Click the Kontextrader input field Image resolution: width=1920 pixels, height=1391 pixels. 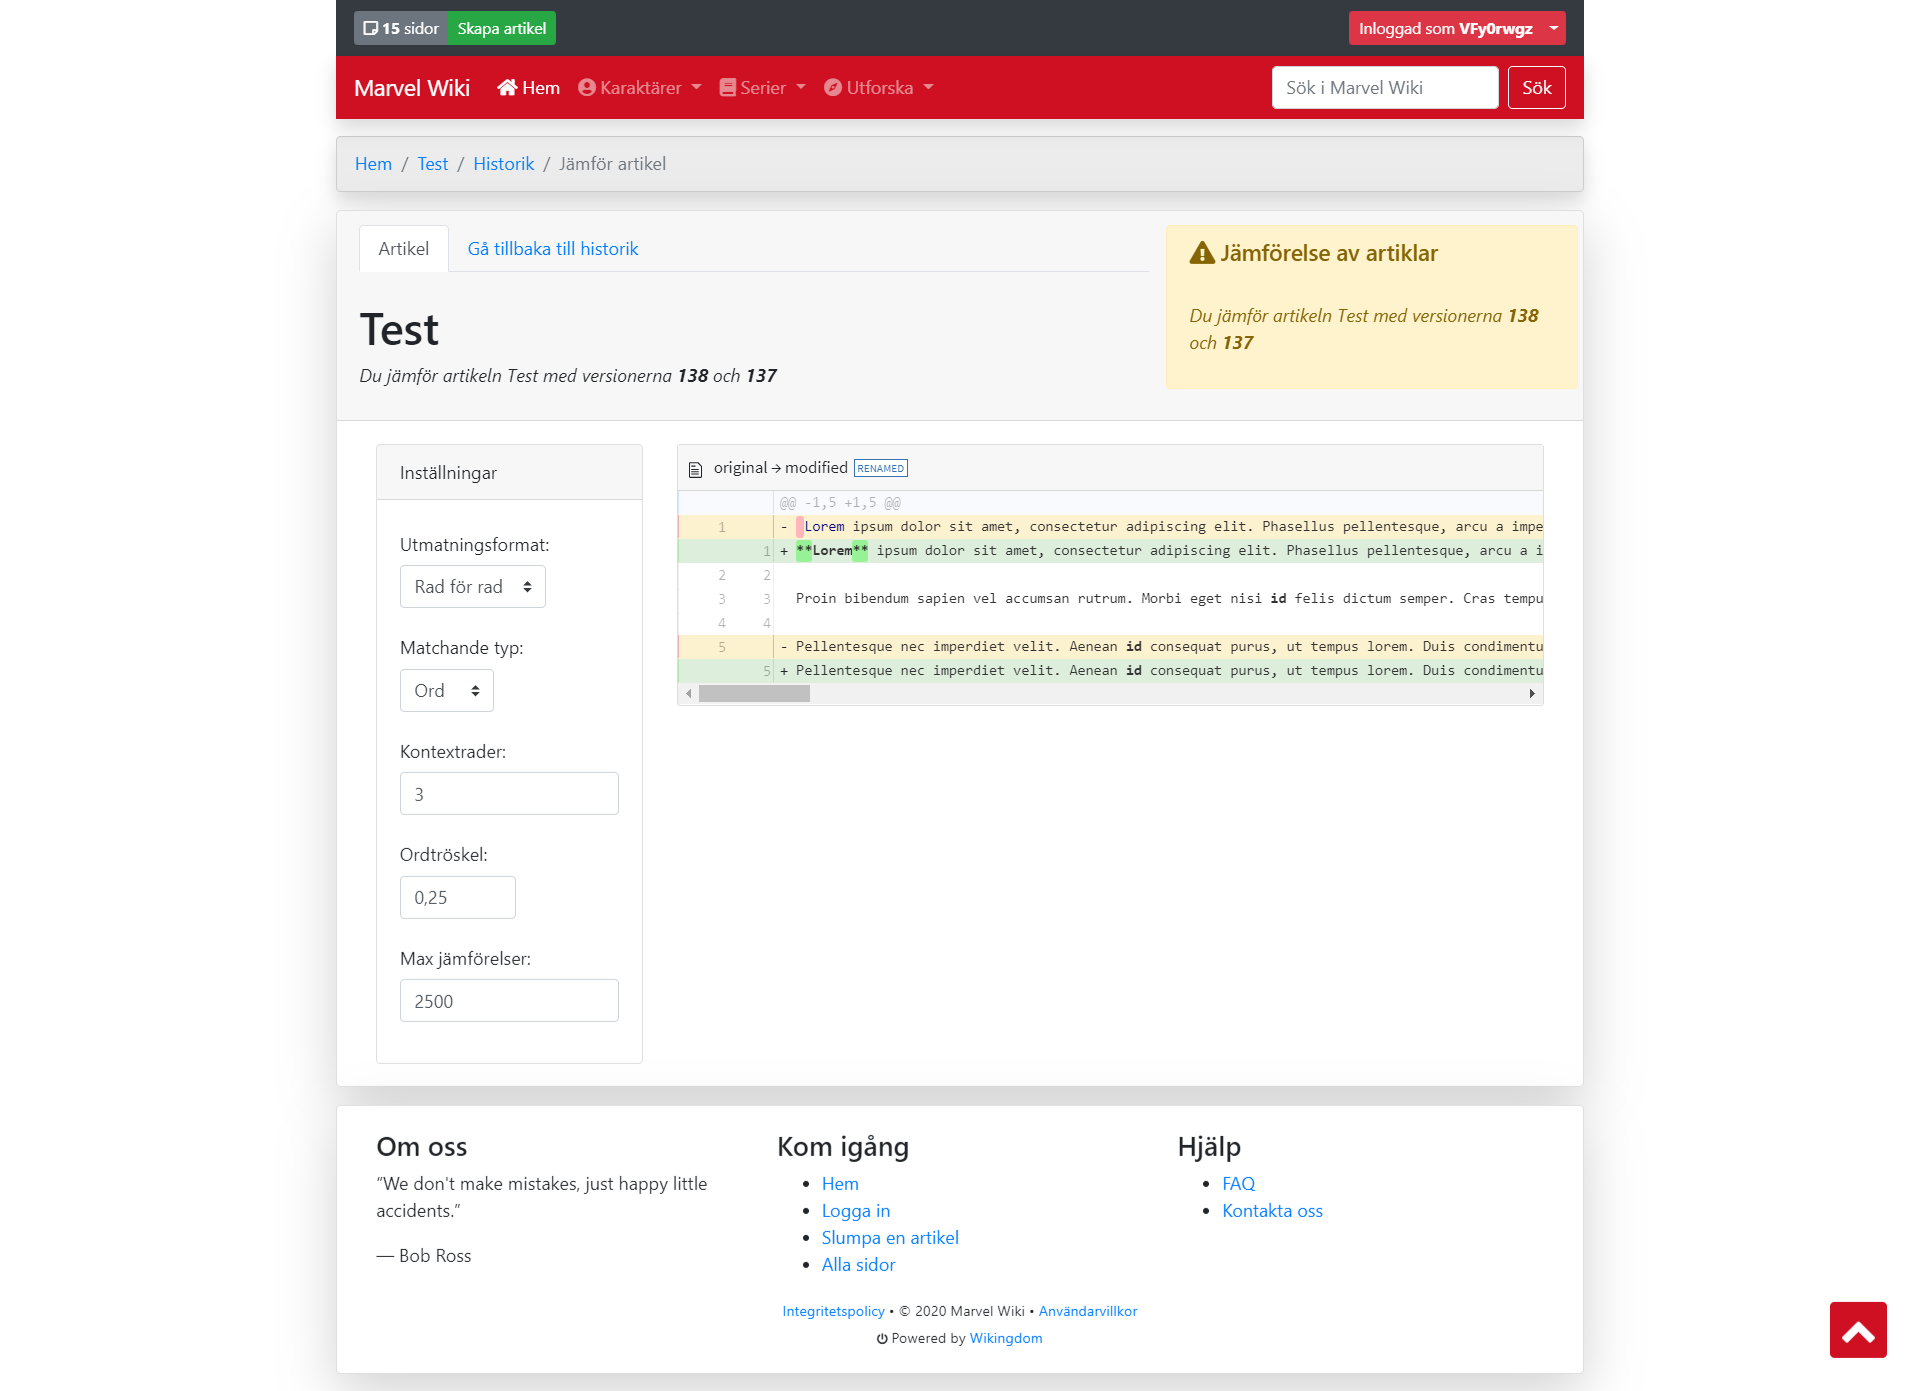pos(508,794)
